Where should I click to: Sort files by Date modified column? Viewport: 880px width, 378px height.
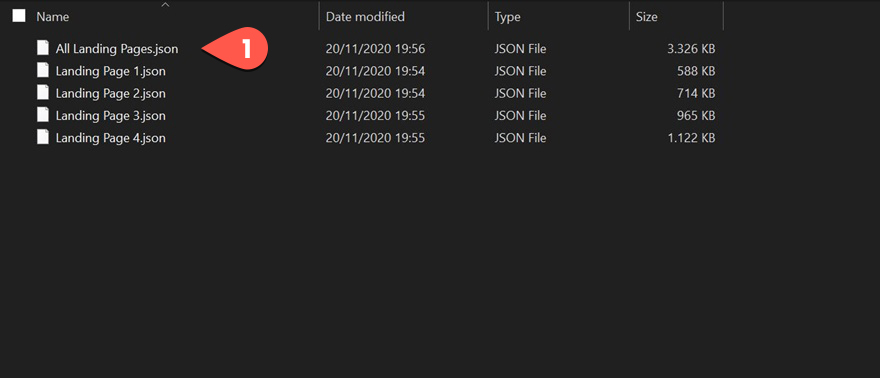click(365, 17)
